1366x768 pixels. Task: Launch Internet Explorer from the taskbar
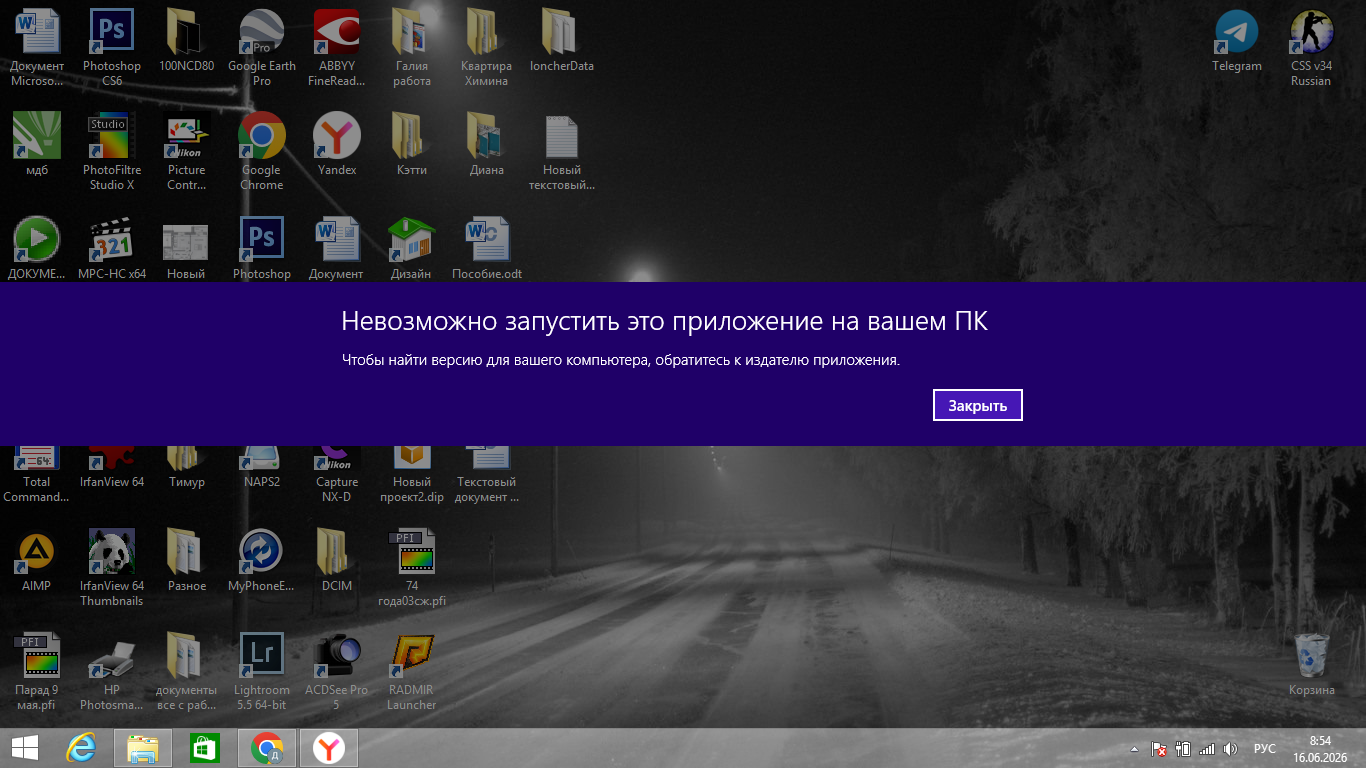point(81,748)
